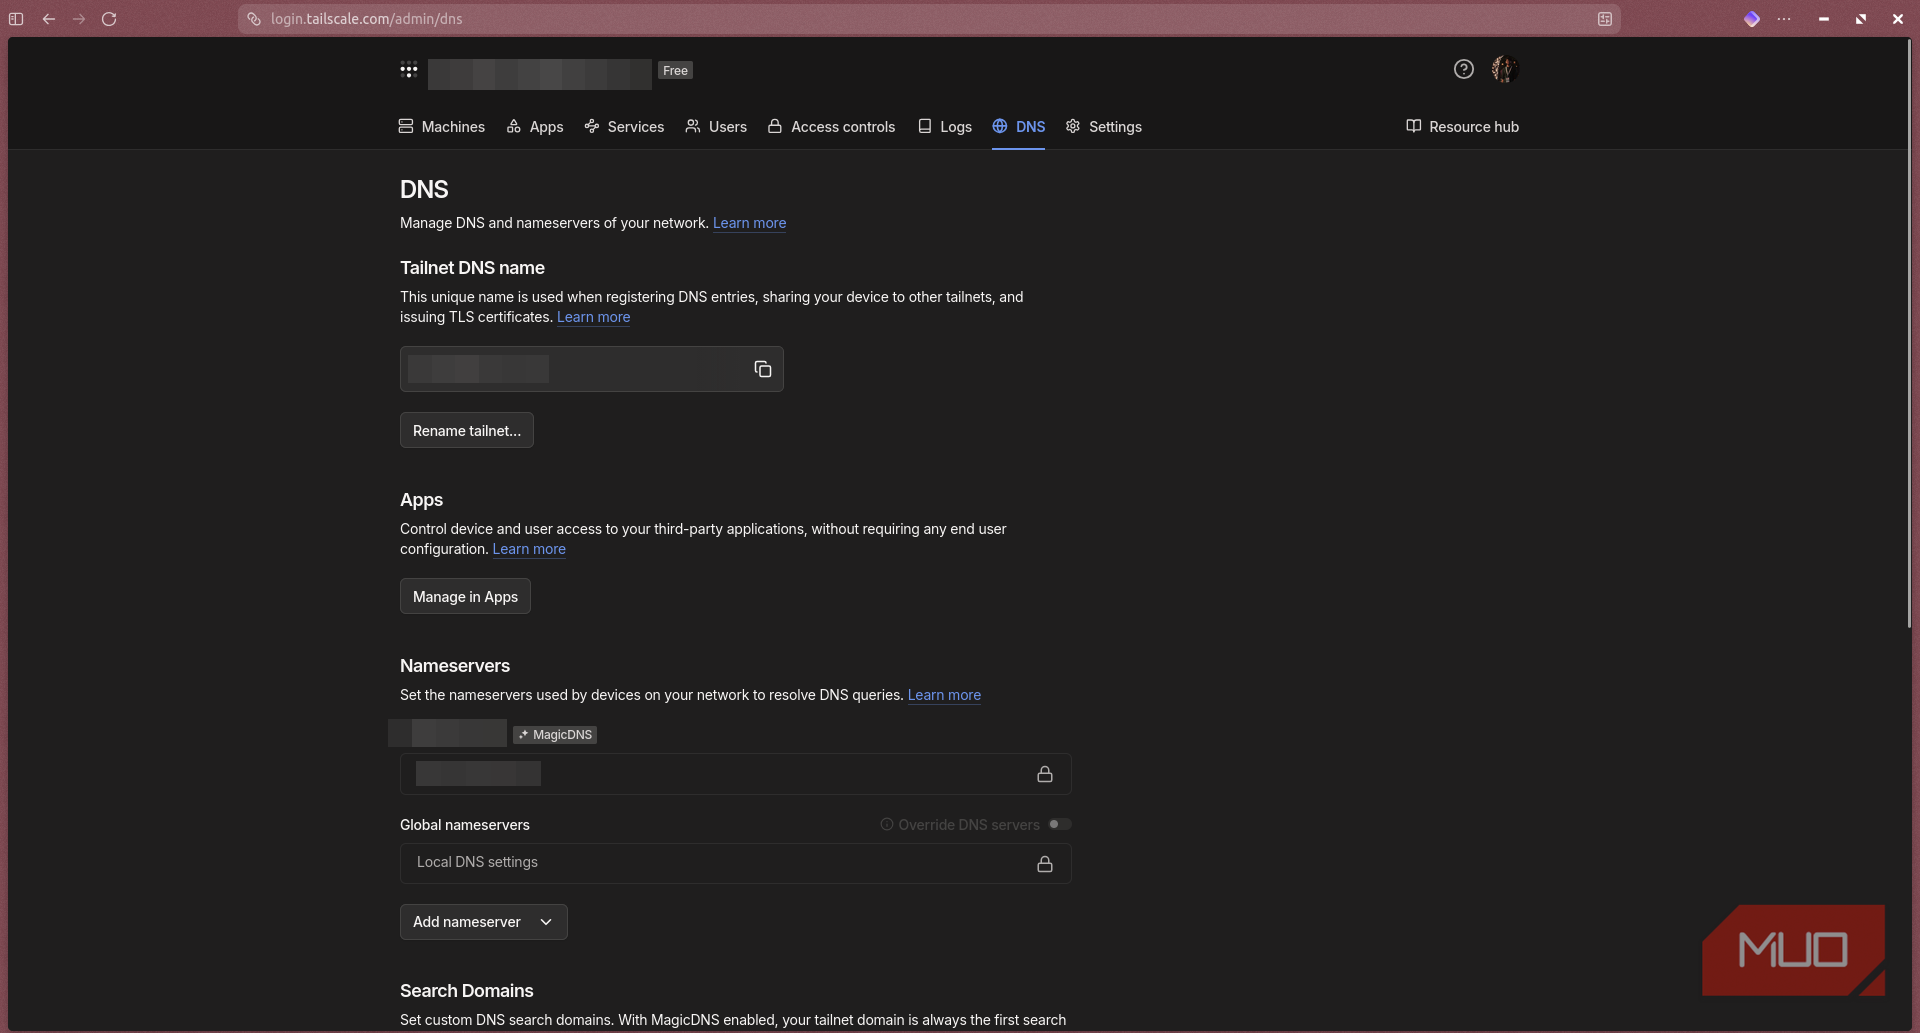Click the site info icon in address bar

coord(254,19)
